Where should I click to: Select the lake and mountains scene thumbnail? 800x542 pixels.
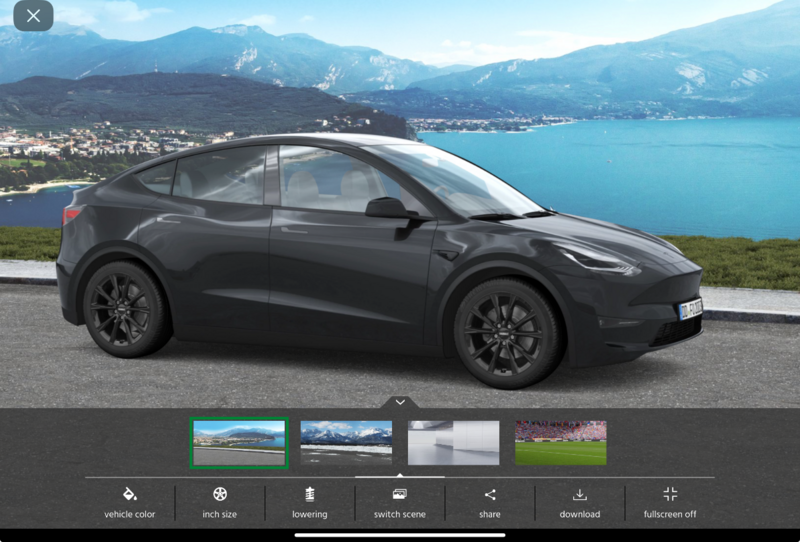click(239, 442)
